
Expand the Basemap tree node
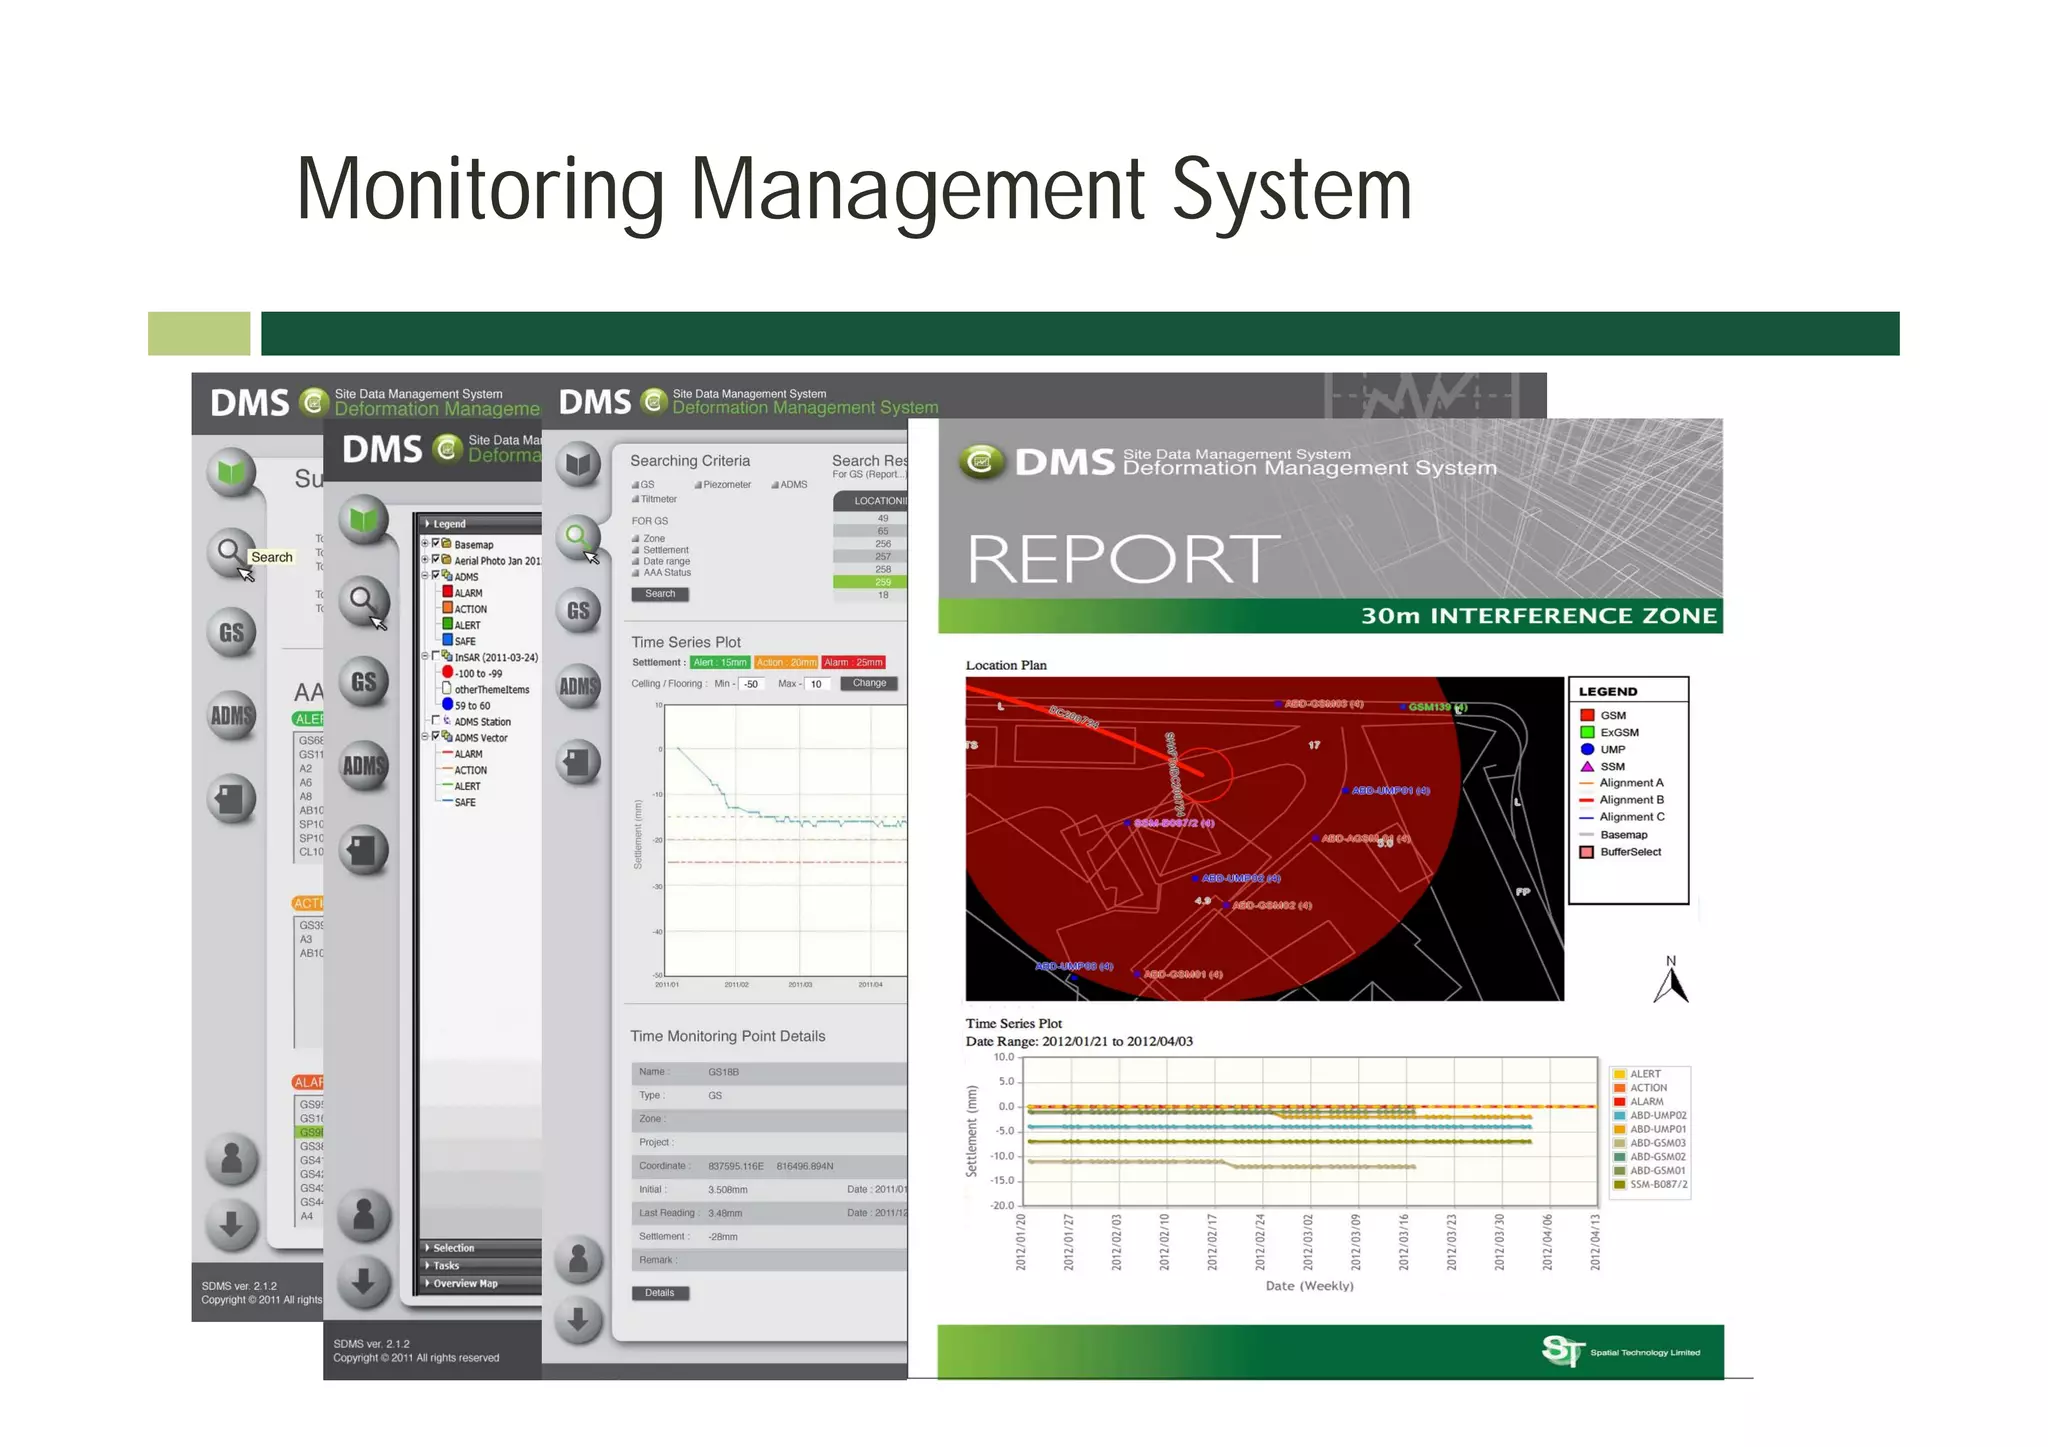click(x=424, y=544)
